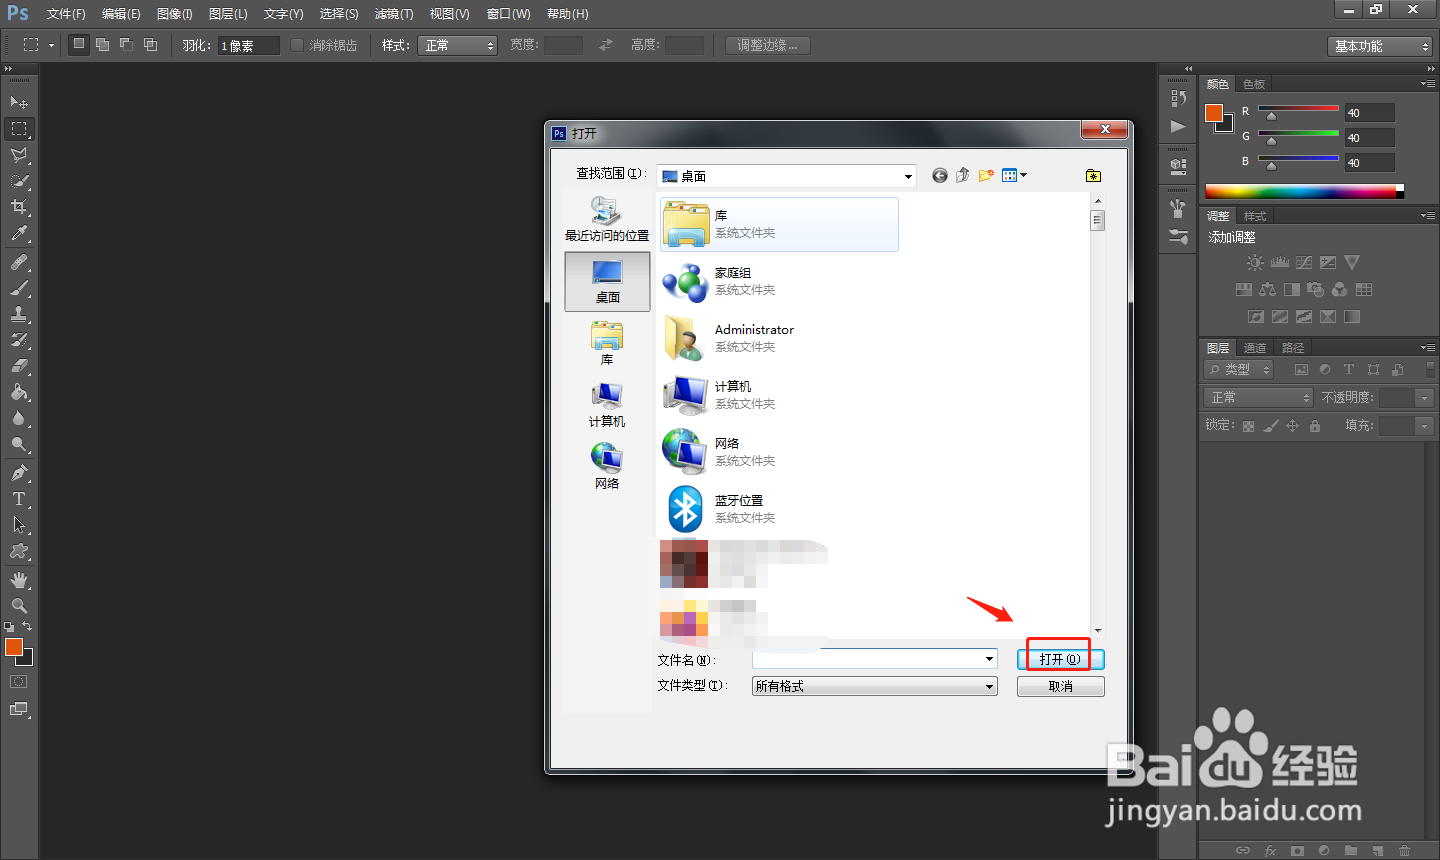
Task: Choose Subtract from selection mode
Action: [127, 45]
